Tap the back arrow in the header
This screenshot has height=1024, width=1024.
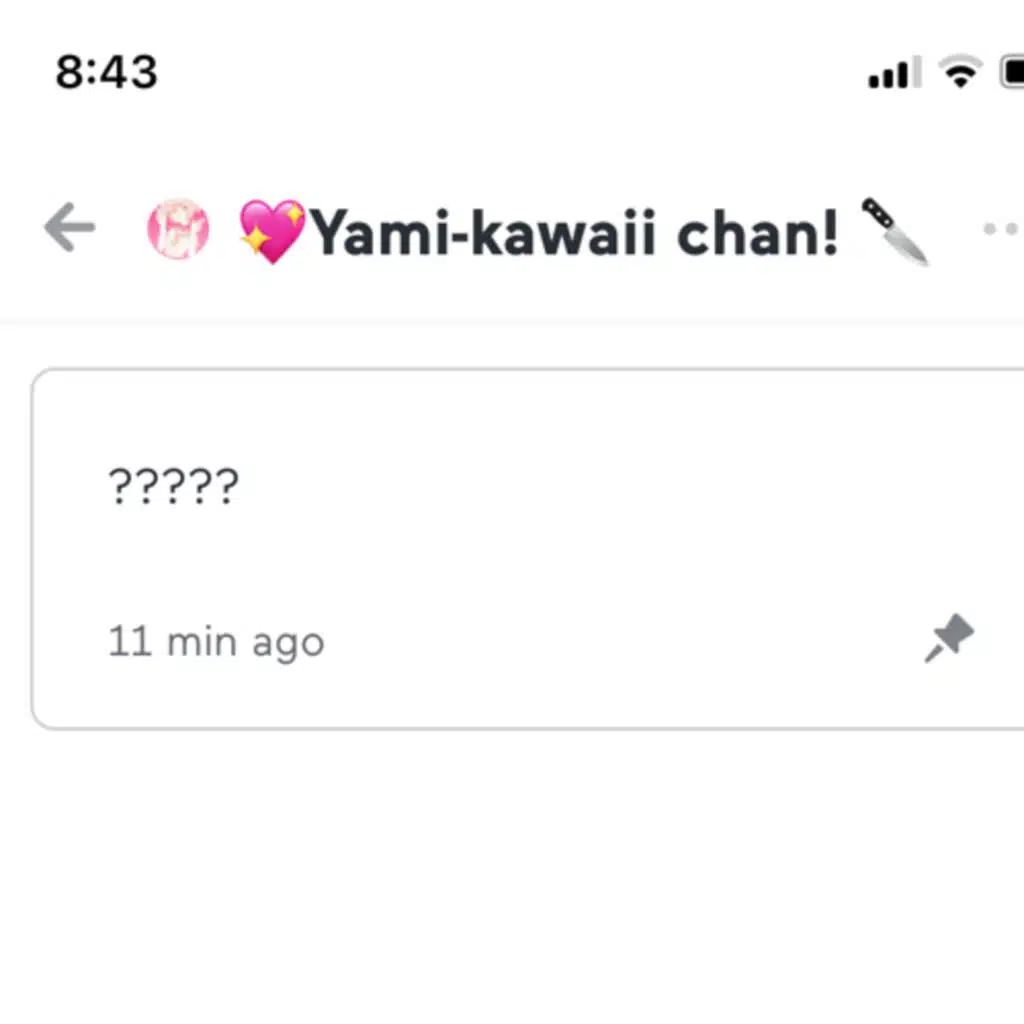(x=70, y=229)
